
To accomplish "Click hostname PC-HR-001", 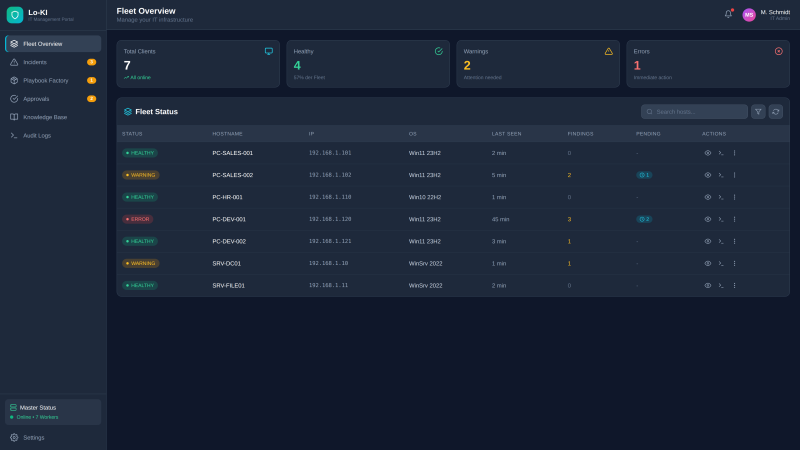I will [228, 197].
